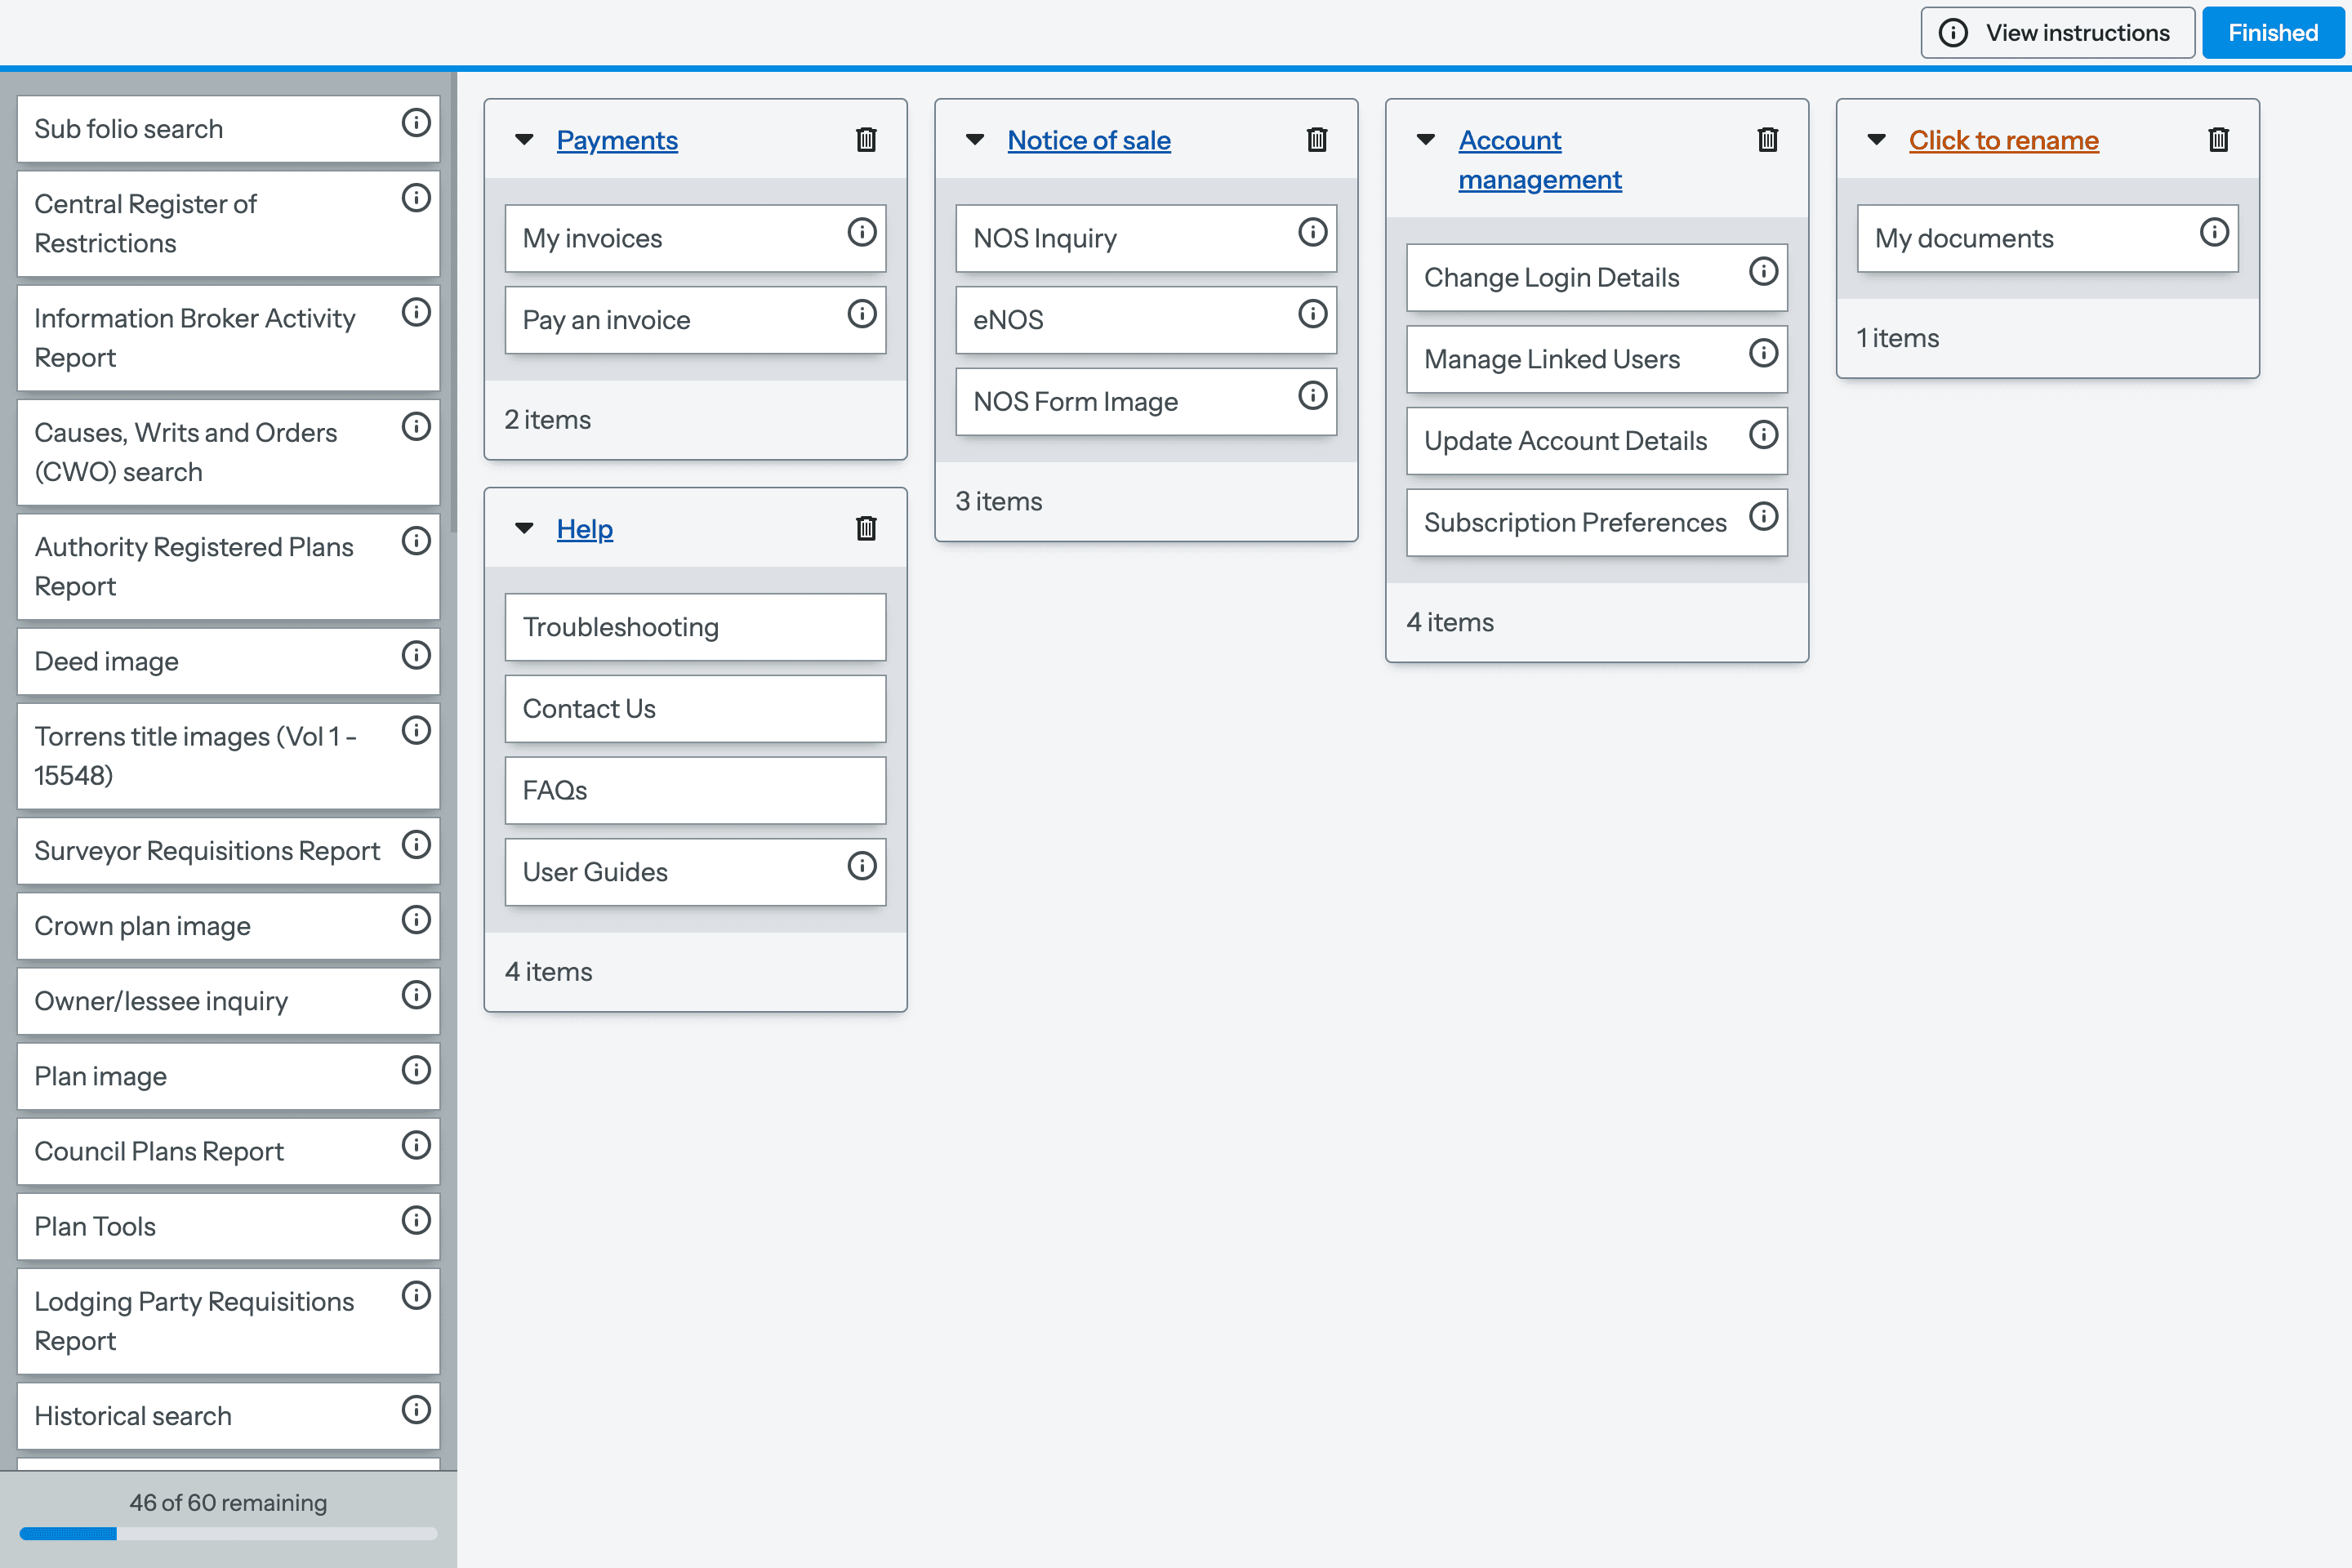
Task: Delete the Payments category with trash icon
Action: [866, 140]
